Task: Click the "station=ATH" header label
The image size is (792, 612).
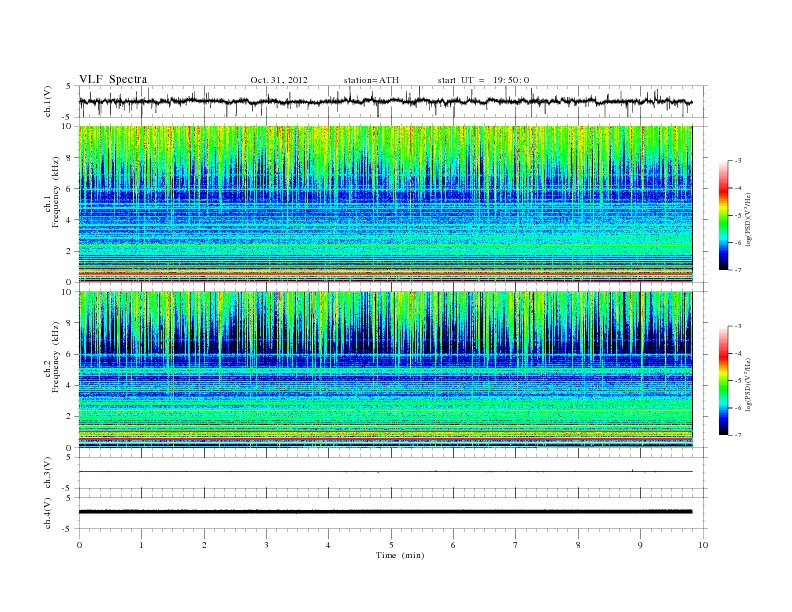Action: [371, 80]
